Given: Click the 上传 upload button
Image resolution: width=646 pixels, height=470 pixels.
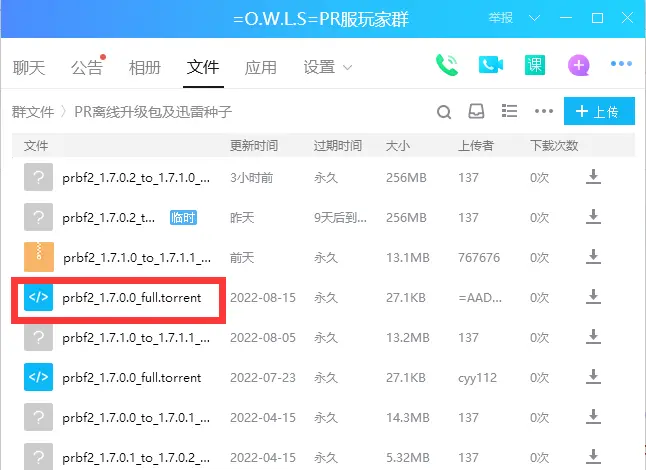Looking at the screenshot, I should coord(598,111).
